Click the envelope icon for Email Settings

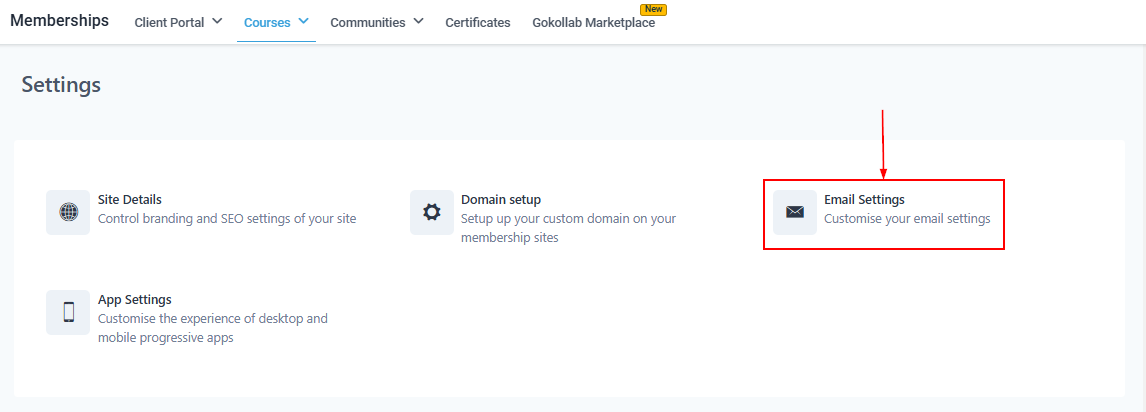click(795, 212)
